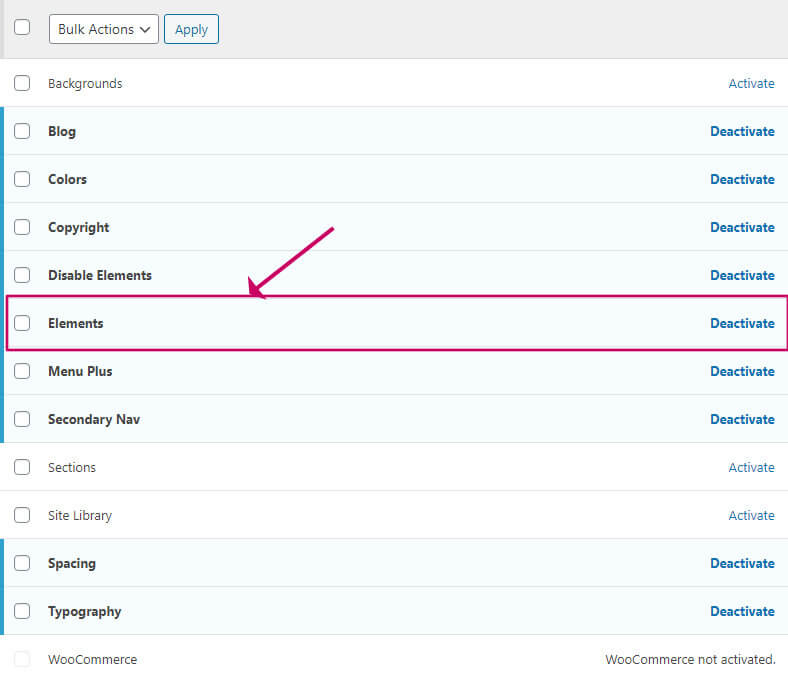The height and width of the screenshot is (682, 788).
Task: Click the Blog module name
Action: tap(62, 132)
